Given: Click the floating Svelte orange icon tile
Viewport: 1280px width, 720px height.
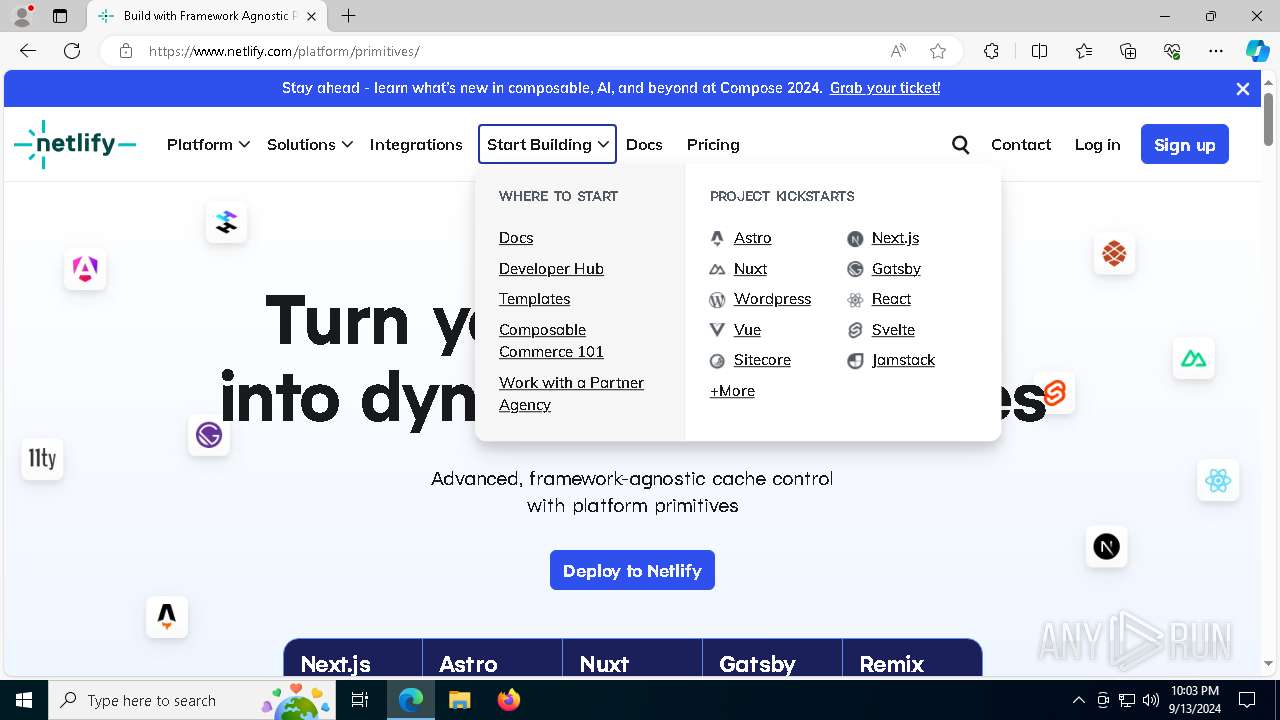Looking at the screenshot, I should point(1054,393).
